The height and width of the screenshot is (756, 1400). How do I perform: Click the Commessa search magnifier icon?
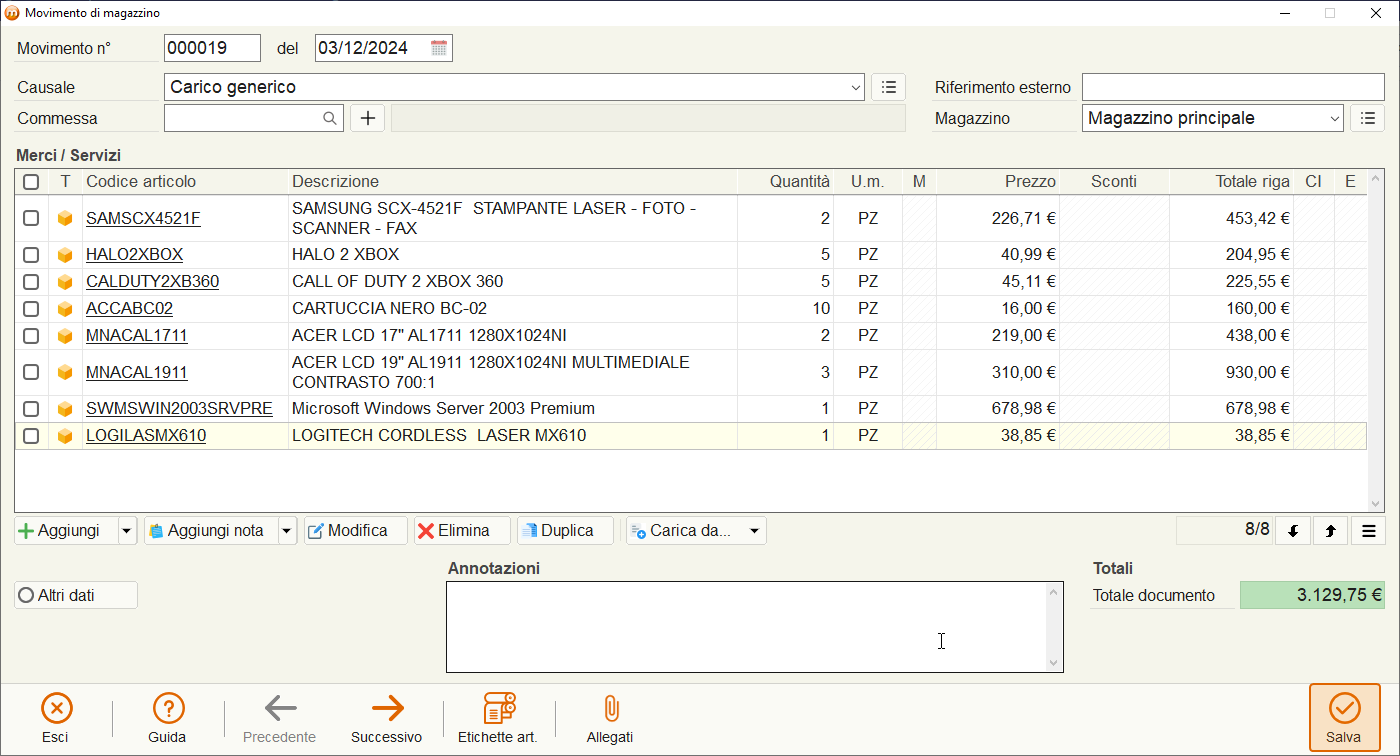pos(330,118)
